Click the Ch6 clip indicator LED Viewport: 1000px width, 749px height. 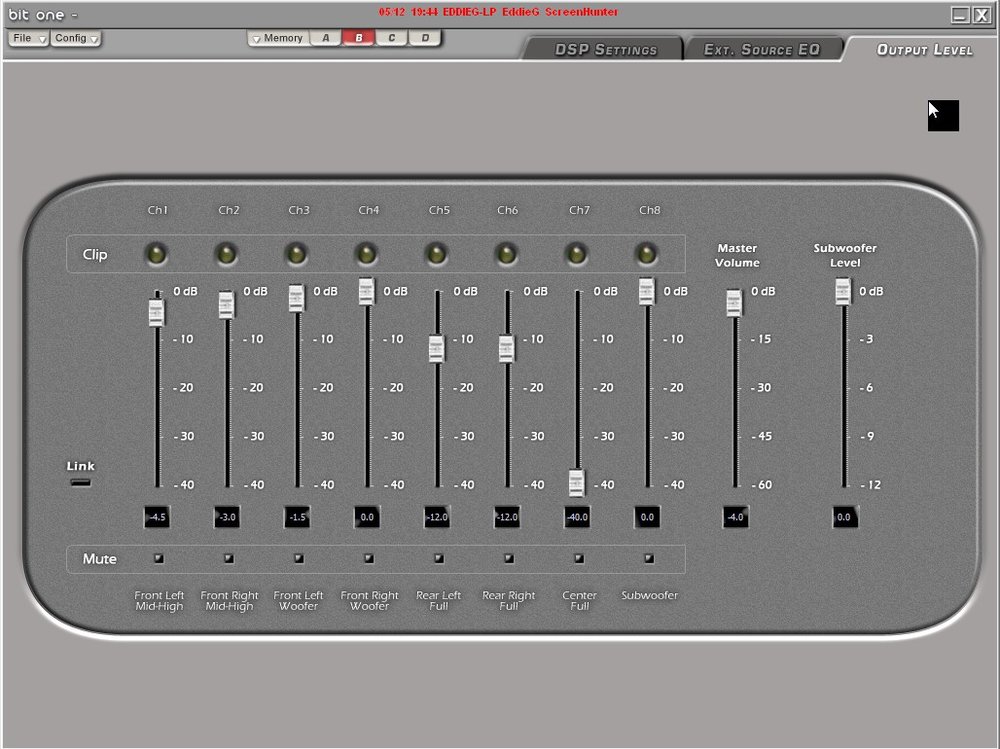pos(506,255)
